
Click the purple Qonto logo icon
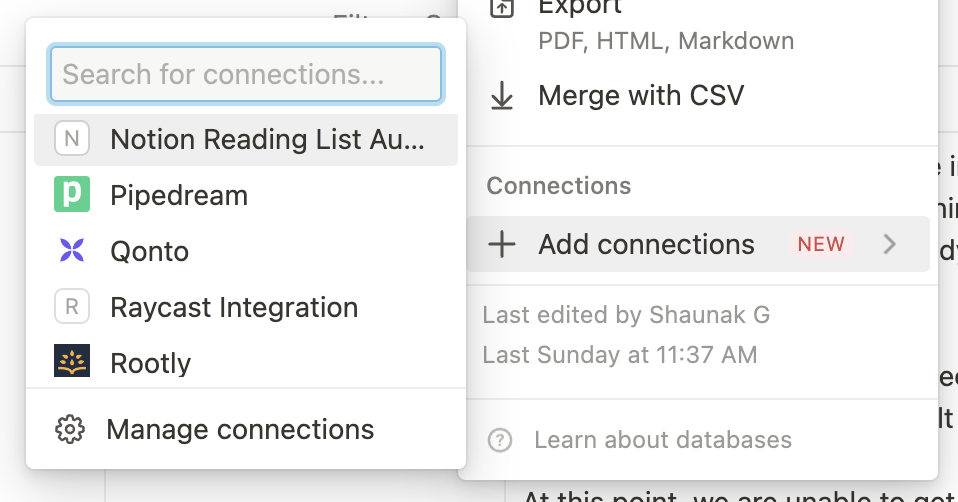pos(72,250)
